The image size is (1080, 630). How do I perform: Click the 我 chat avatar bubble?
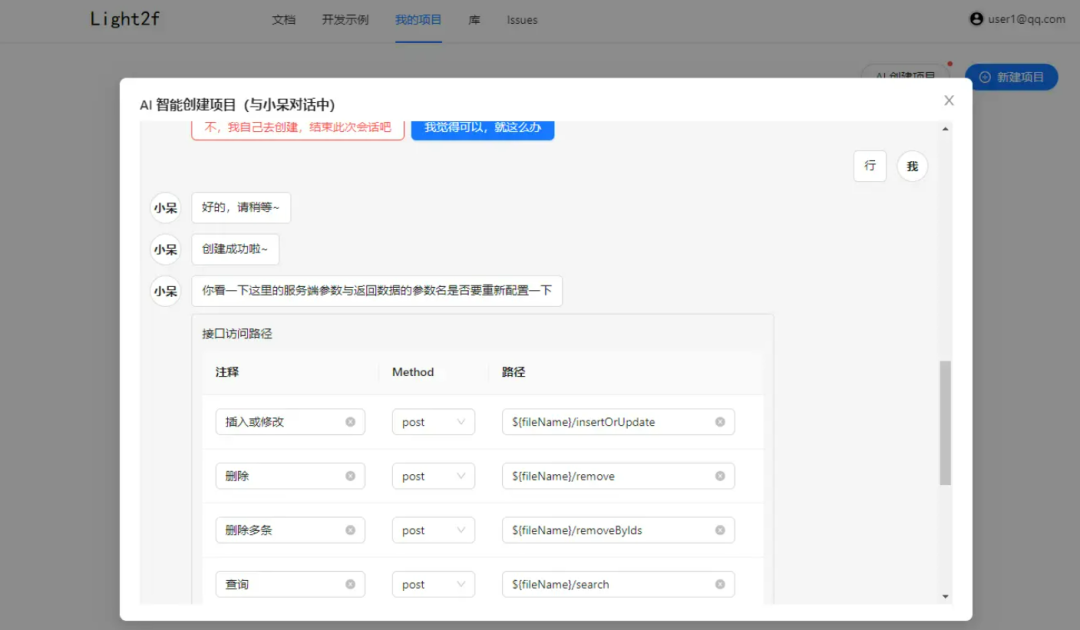click(912, 166)
